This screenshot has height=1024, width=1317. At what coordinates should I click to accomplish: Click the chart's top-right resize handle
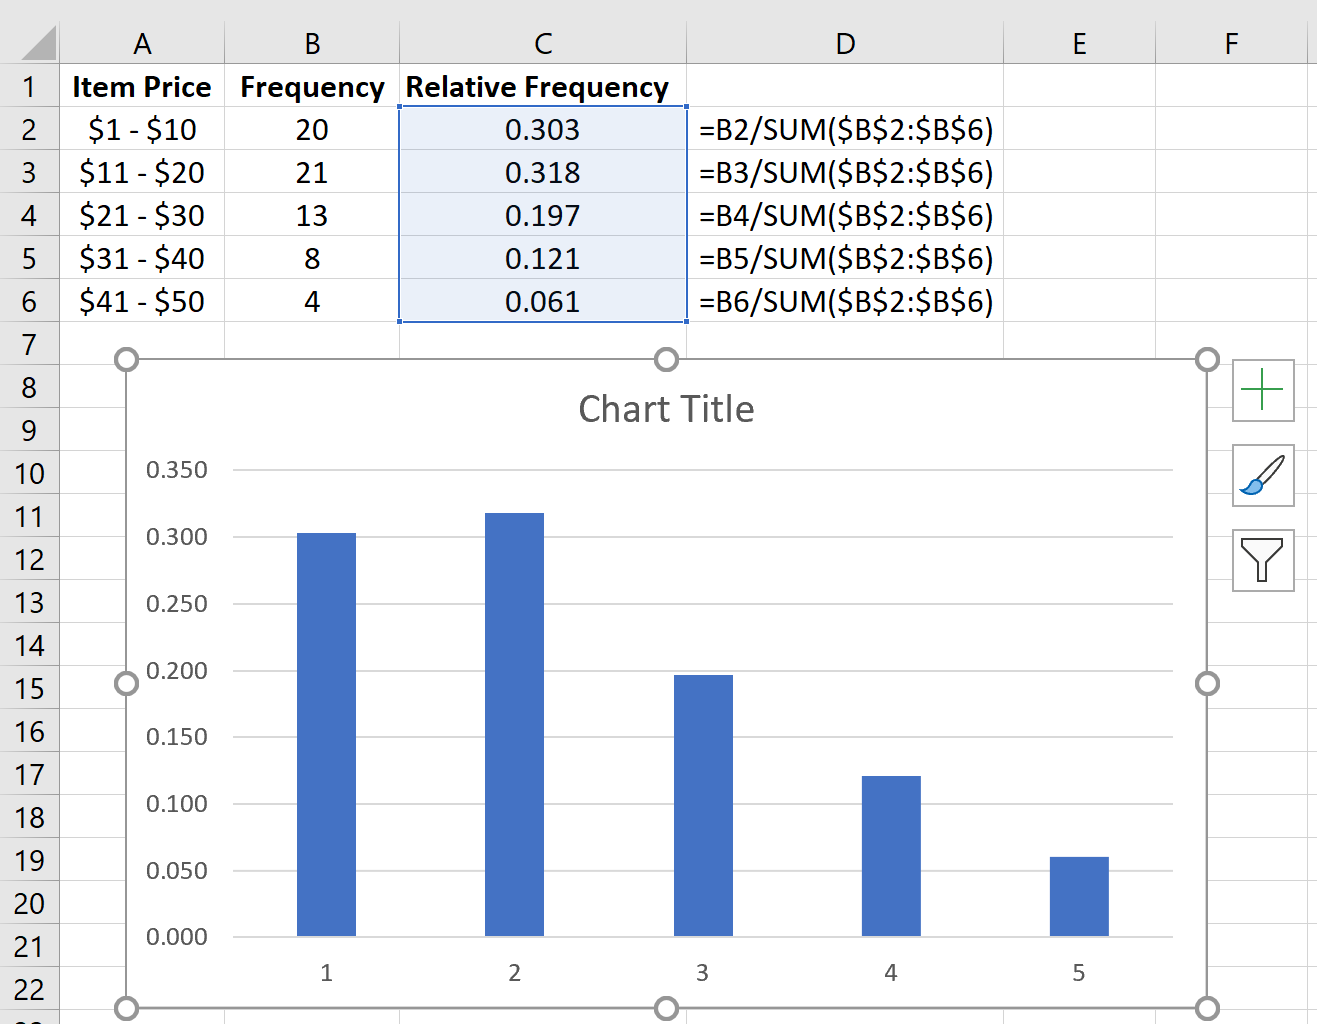tap(1207, 359)
